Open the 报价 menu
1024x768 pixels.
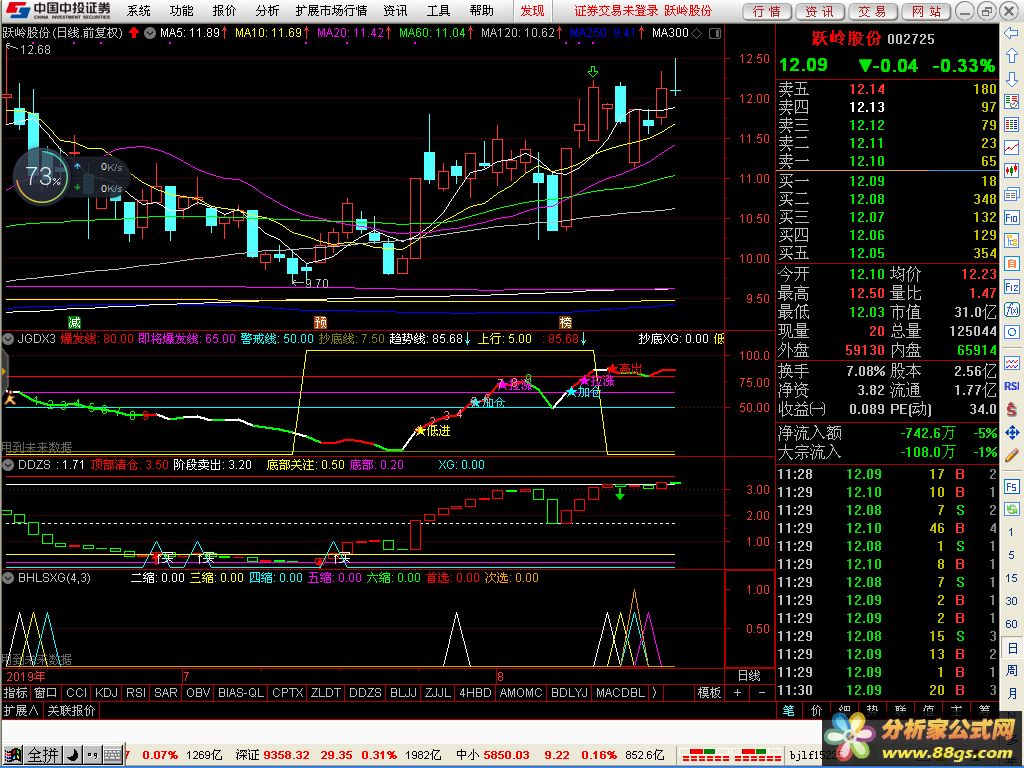coord(225,10)
